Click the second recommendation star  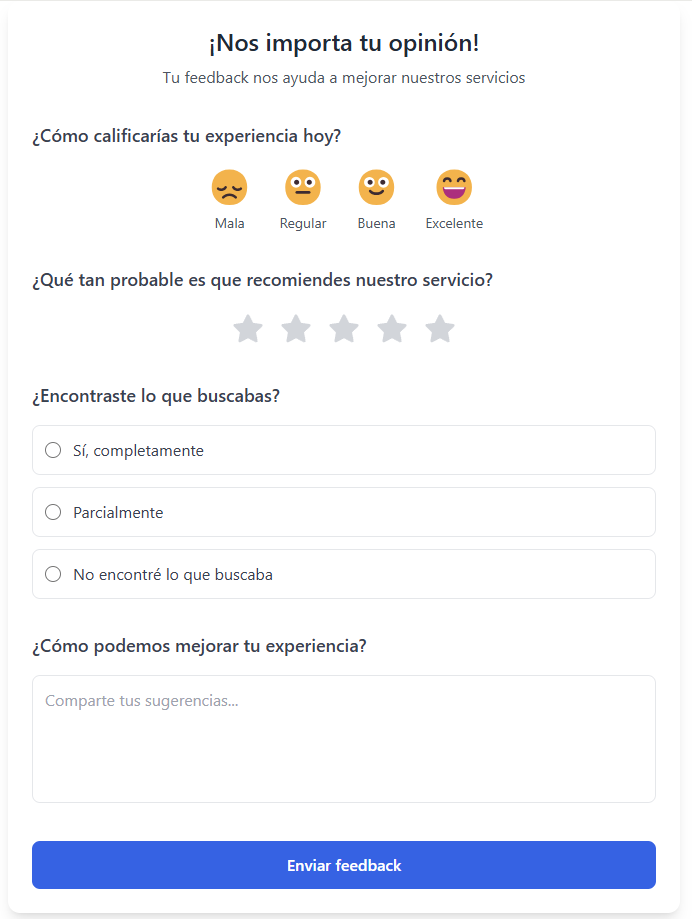coord(296,328)
